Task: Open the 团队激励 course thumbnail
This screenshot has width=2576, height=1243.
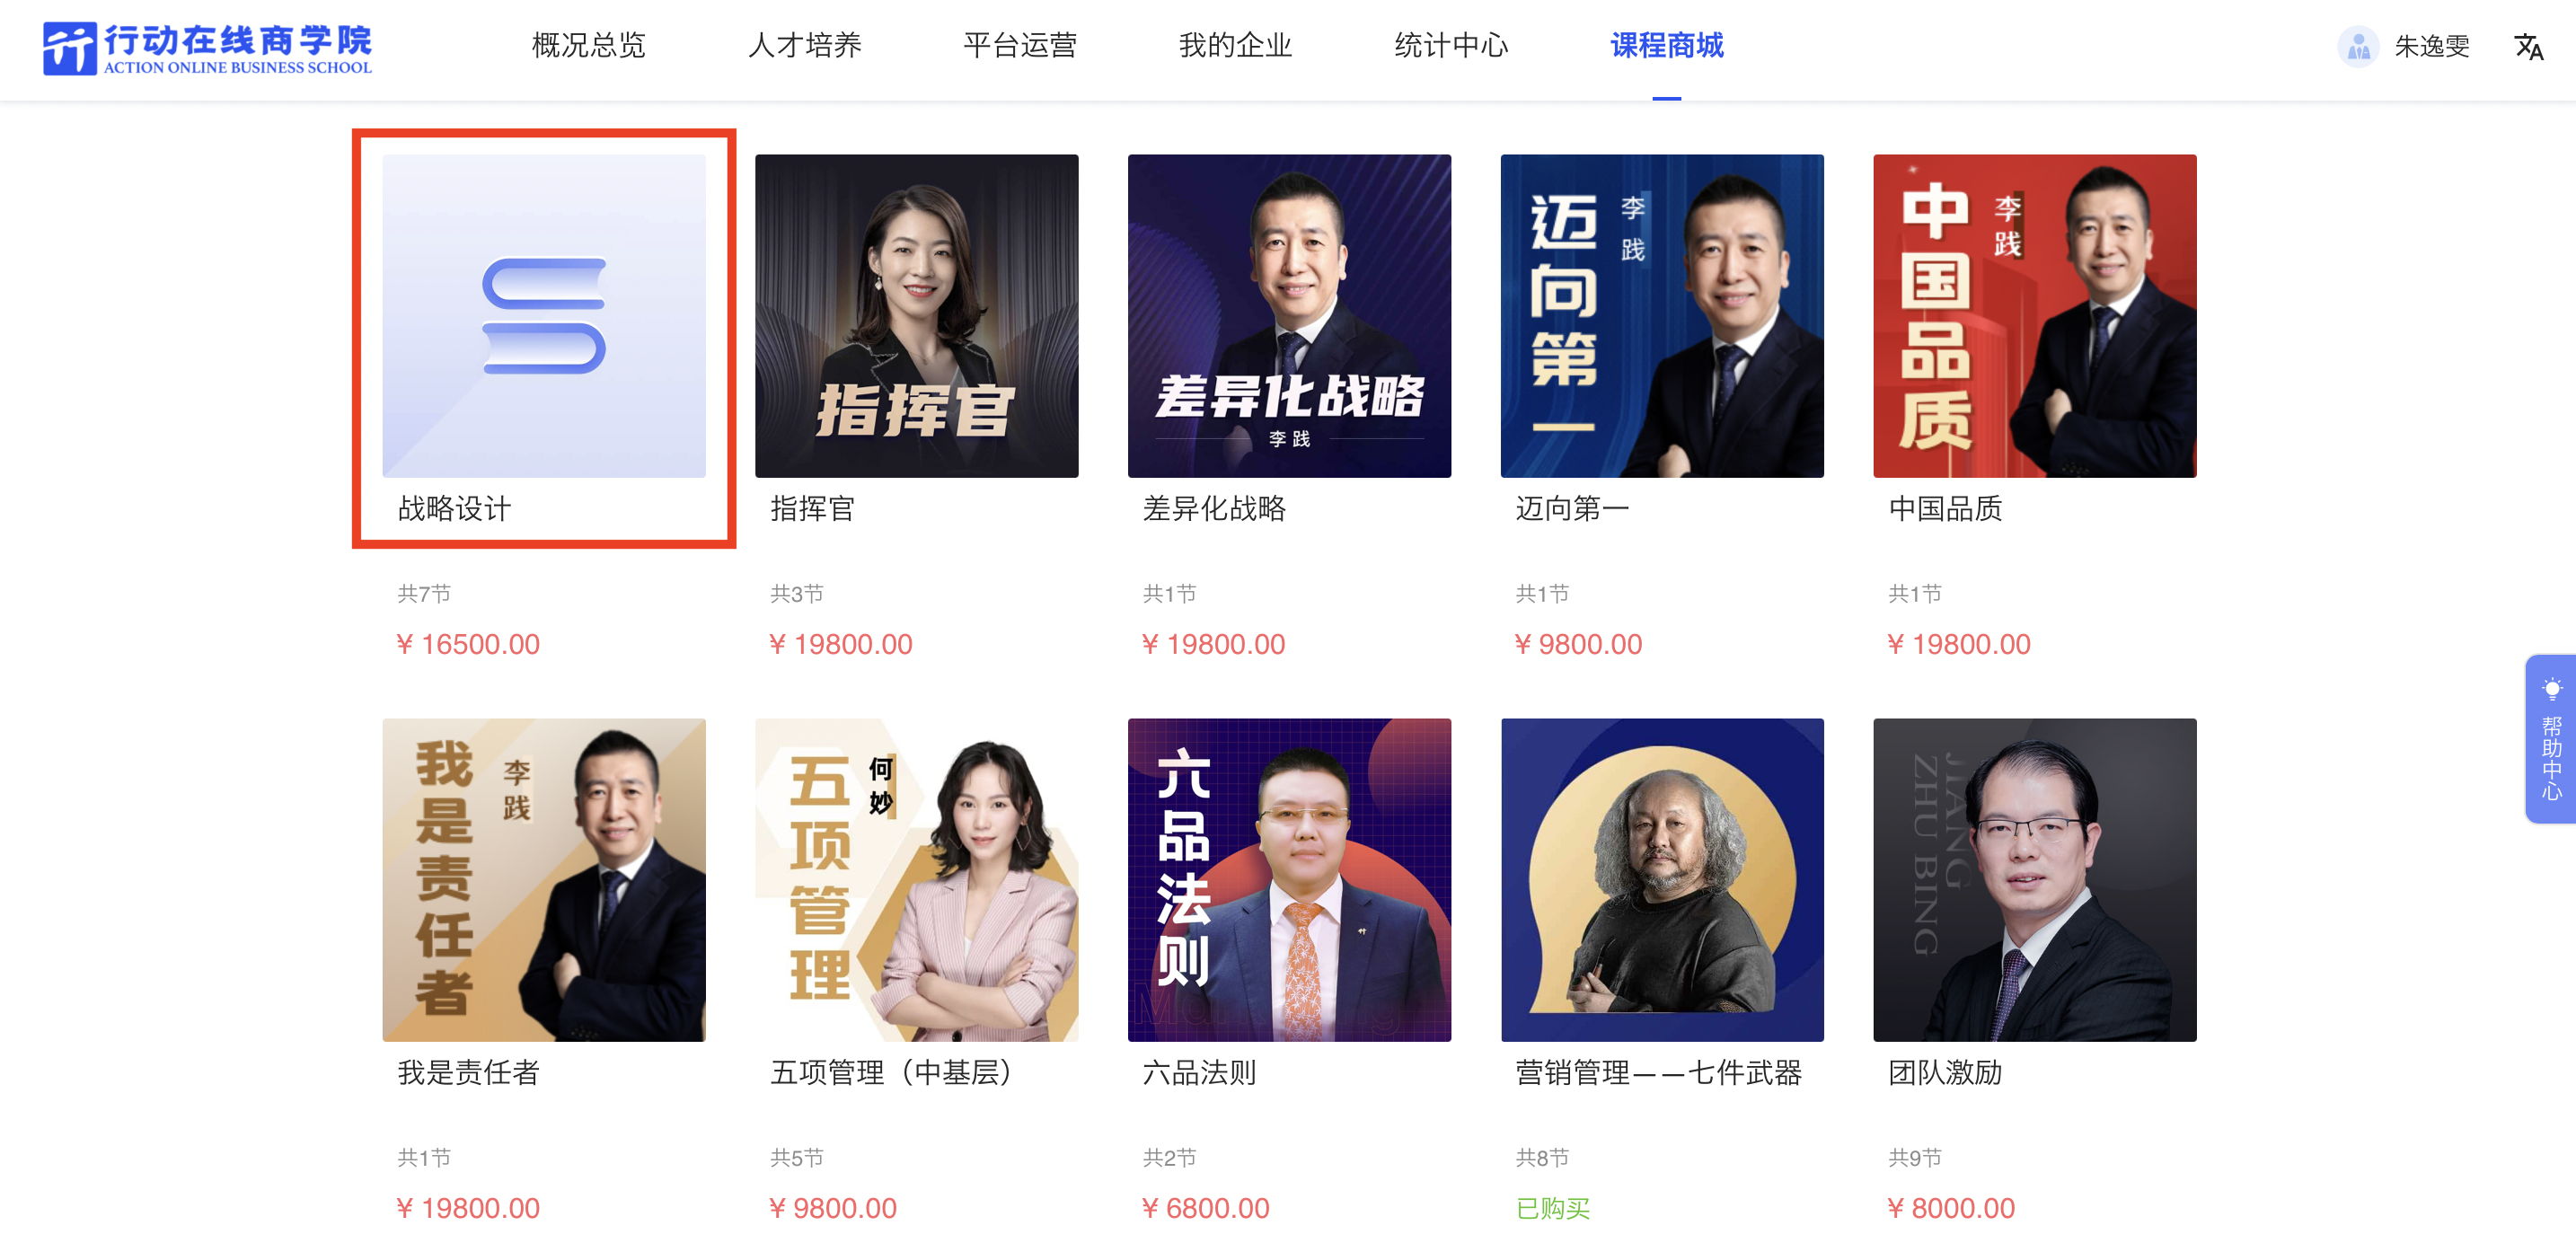Action: click(2035, 880)
